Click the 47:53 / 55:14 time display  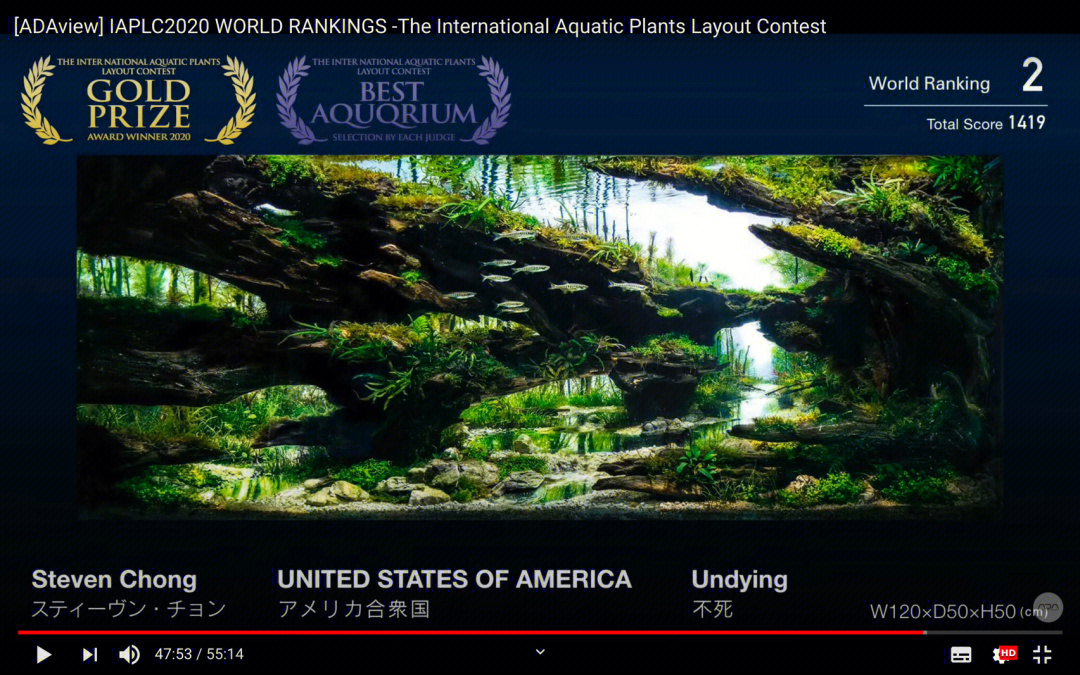tap(199, 654)
